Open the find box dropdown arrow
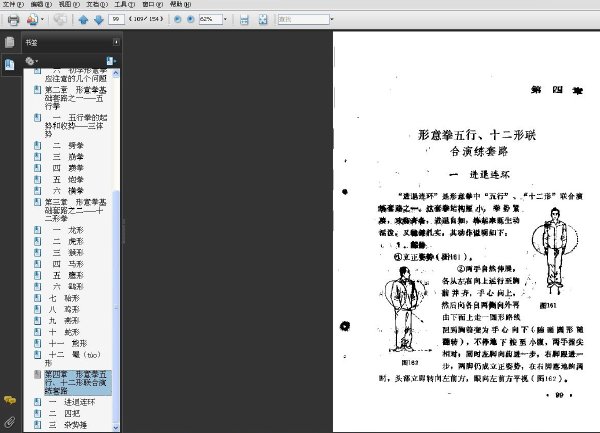The width and height of the screenshot is (600, 433). tap(332, 19)
